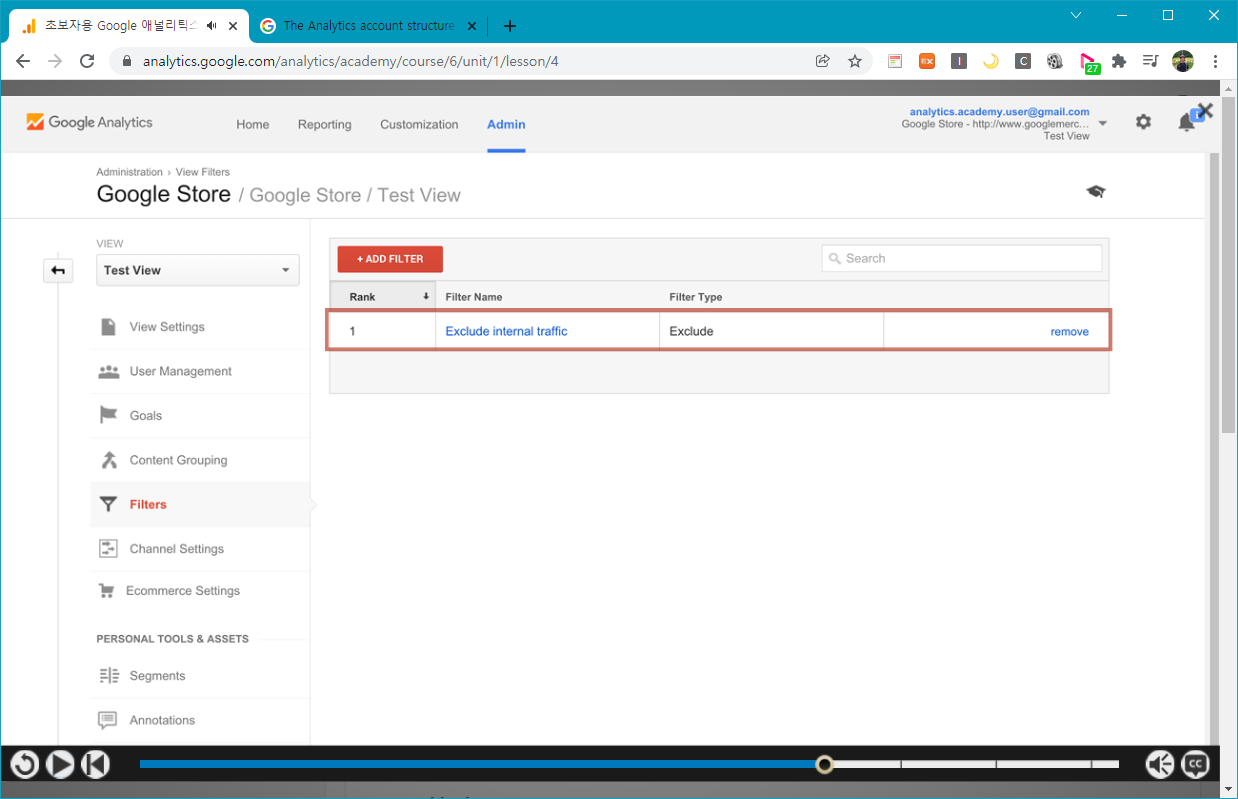This screenshot has height=799, width=1238.
Task: Open the Chrome profile avatar
Action: click(x=1183, y=61)
